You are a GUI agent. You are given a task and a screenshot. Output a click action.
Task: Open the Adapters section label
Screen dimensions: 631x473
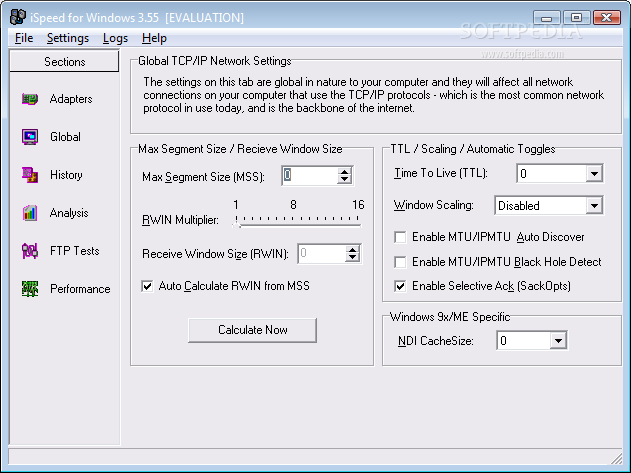[71, 99]
